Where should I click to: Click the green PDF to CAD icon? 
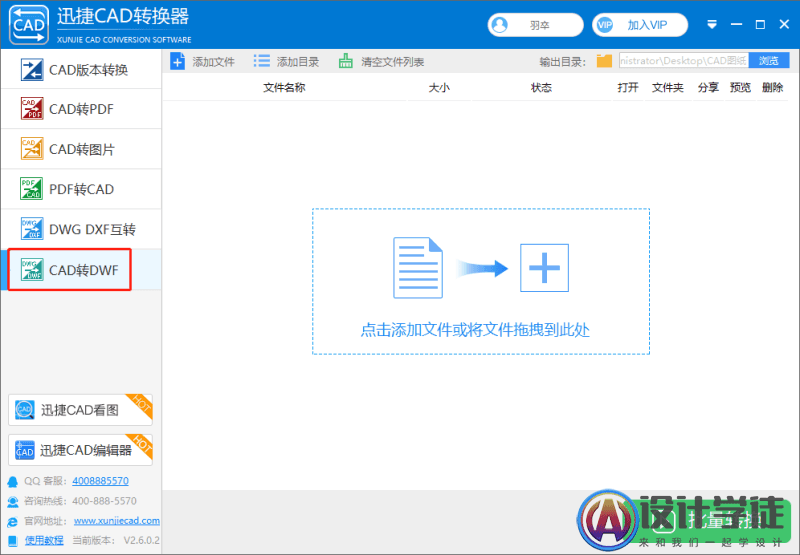32,189
